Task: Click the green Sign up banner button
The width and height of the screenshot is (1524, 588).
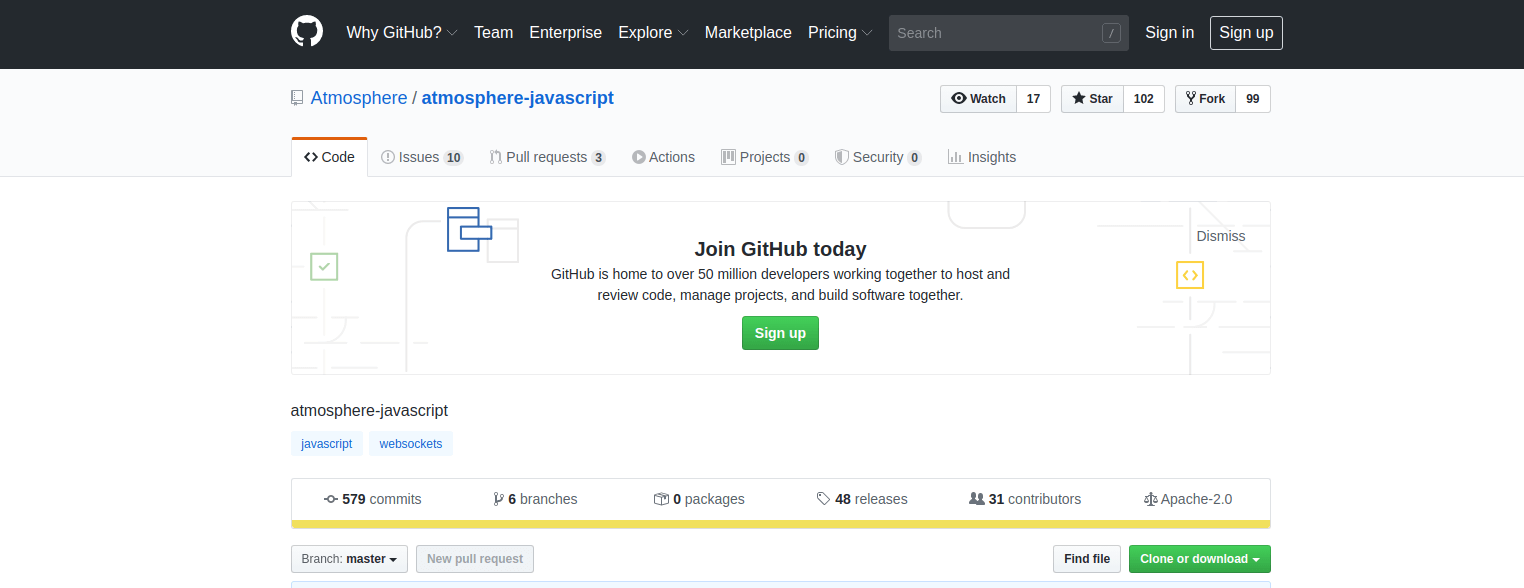Action: pos(780,333)
